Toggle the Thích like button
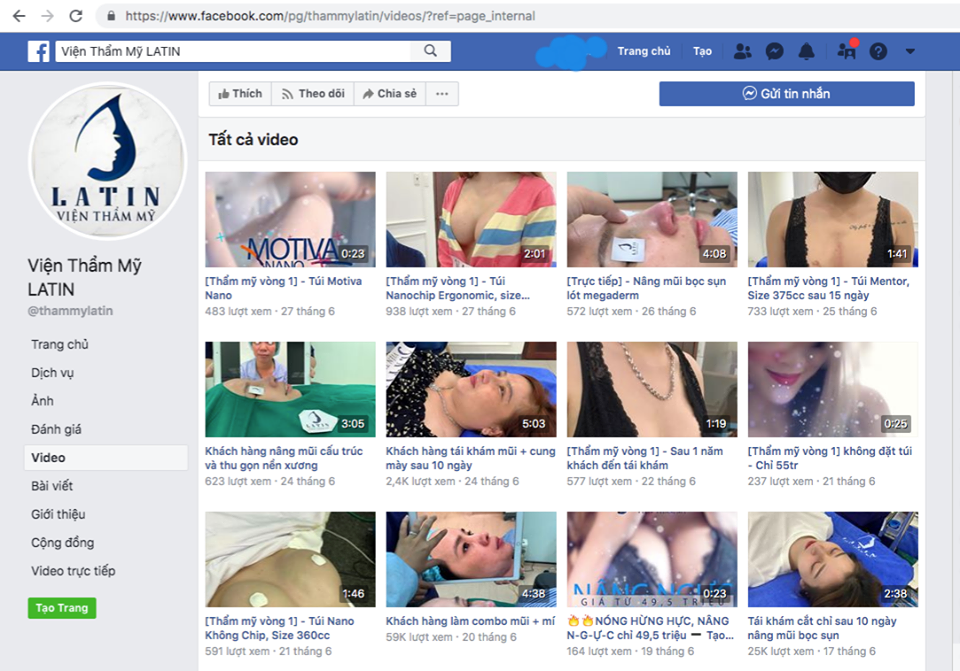This screenshot has height=671, width=960. tap(240, 94)
